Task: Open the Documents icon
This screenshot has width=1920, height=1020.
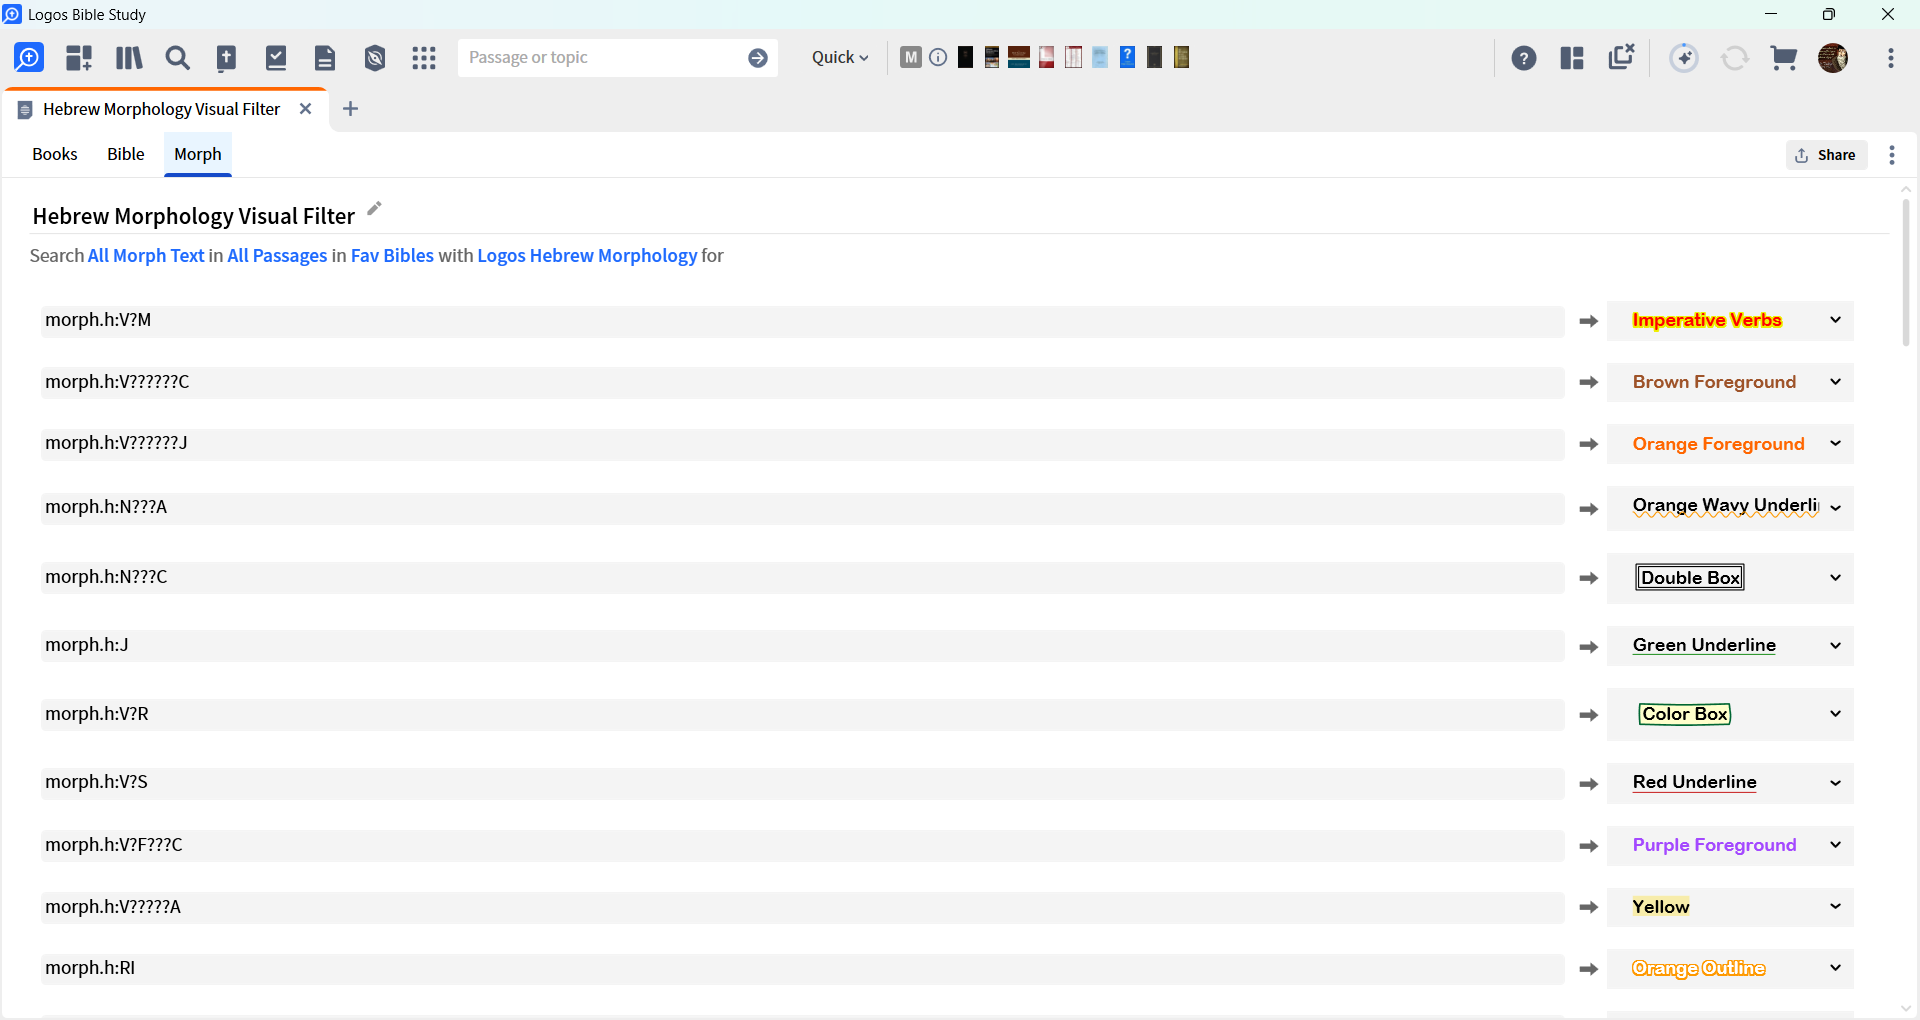Action: pos(325,57)
